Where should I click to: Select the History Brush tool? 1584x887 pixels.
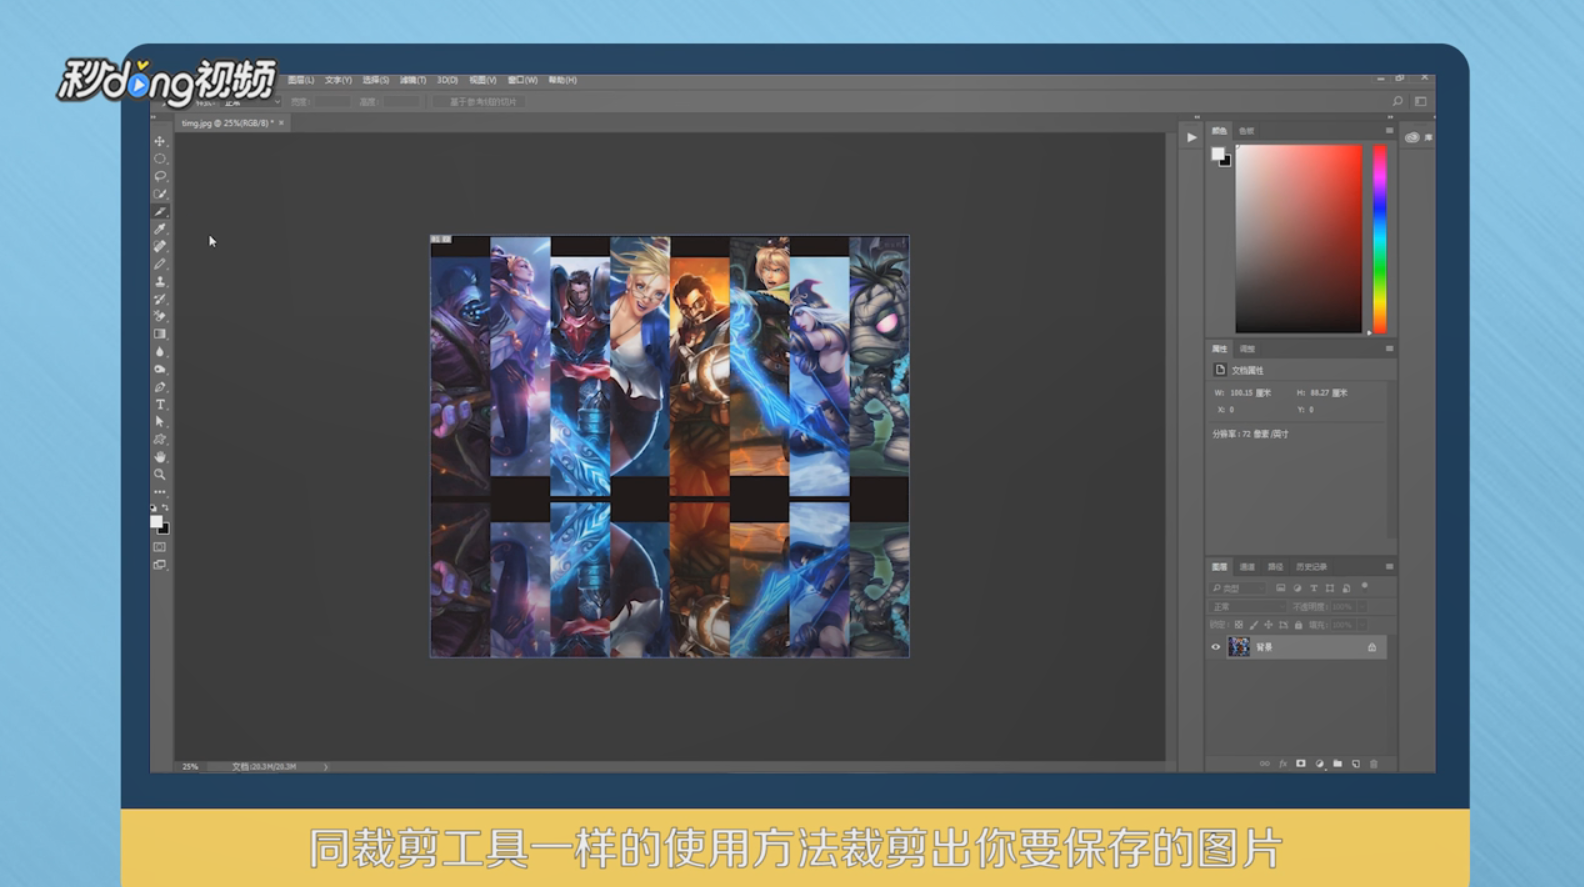[x=160, y=299]
